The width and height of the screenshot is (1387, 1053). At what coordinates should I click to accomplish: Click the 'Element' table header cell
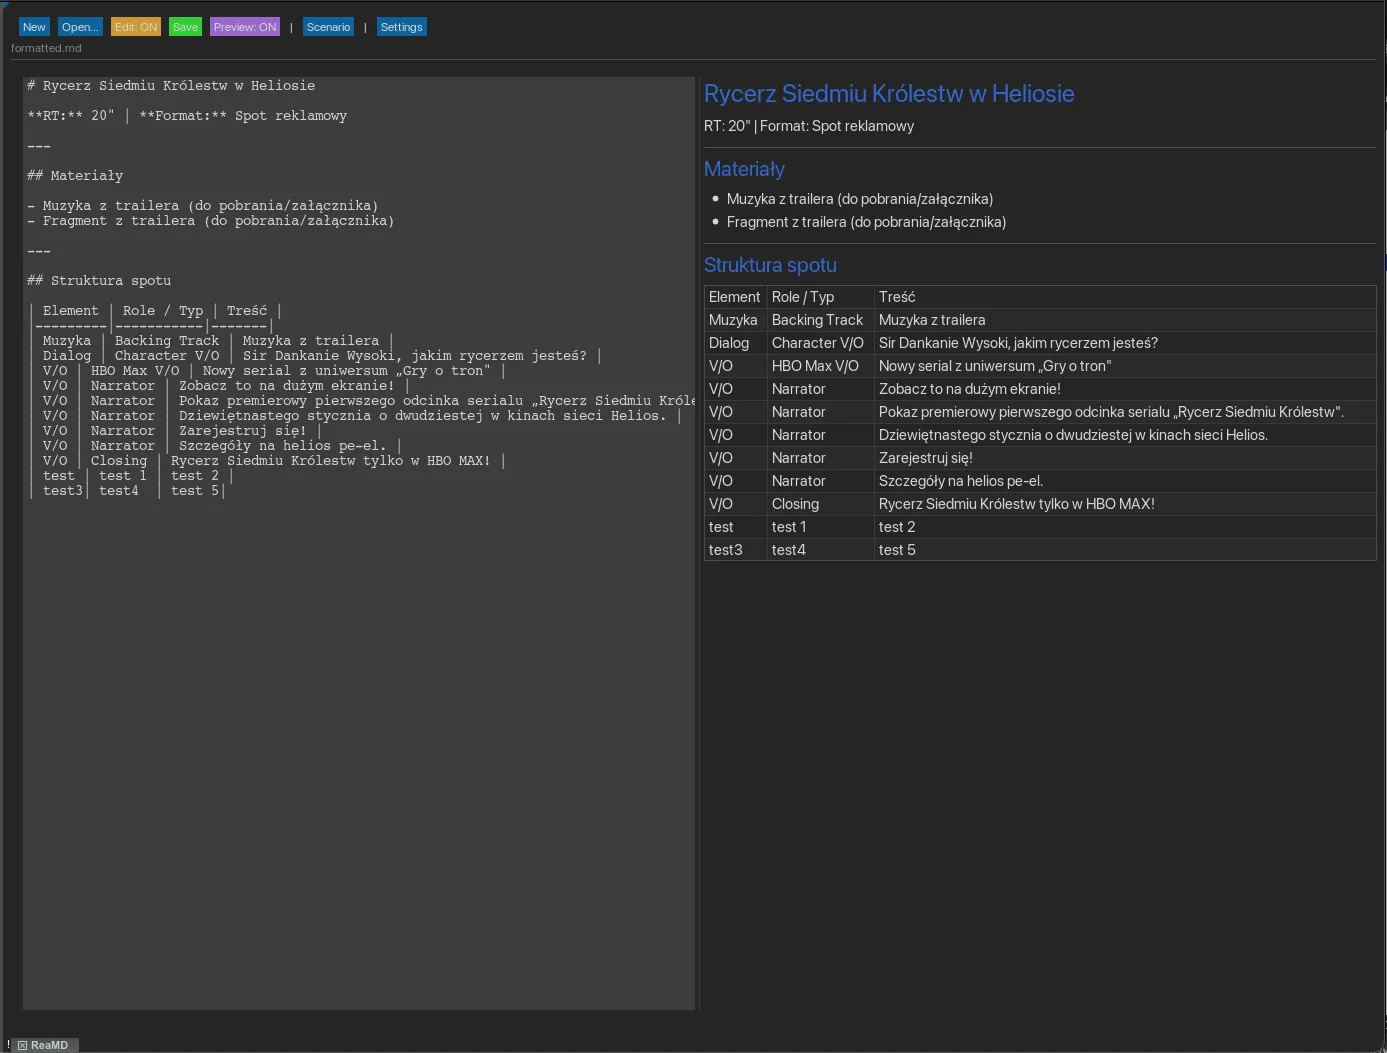pos(736,297)
